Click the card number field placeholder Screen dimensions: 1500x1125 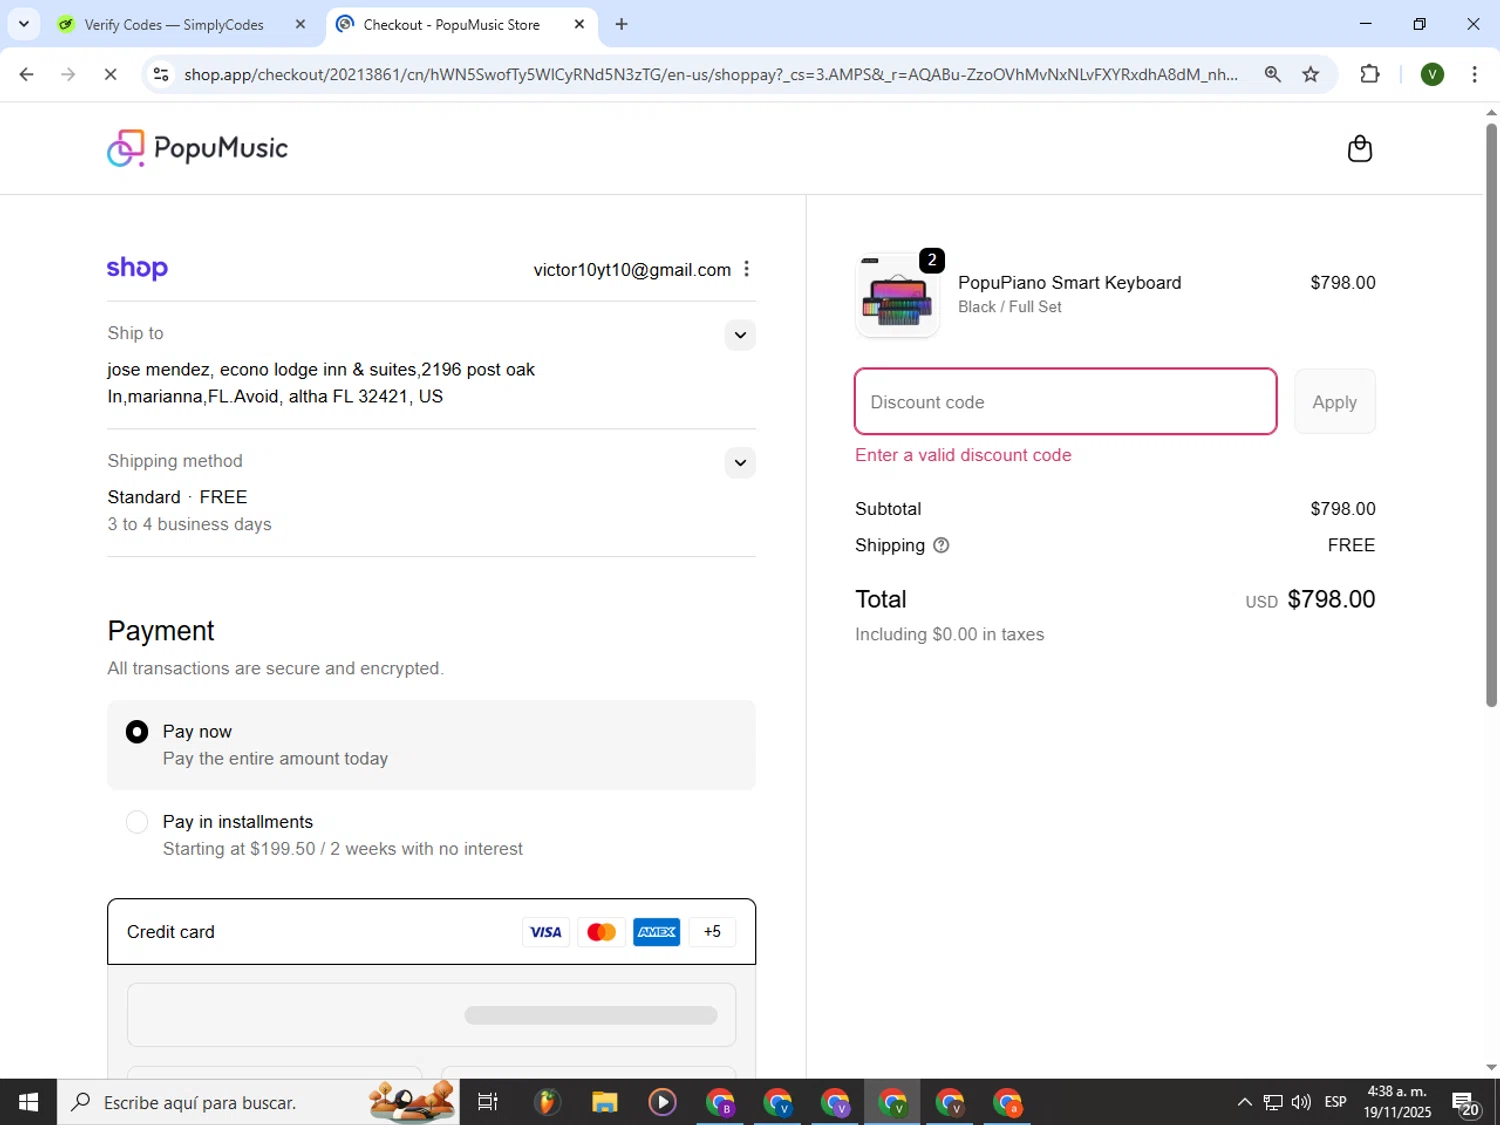coord(431,1015)
